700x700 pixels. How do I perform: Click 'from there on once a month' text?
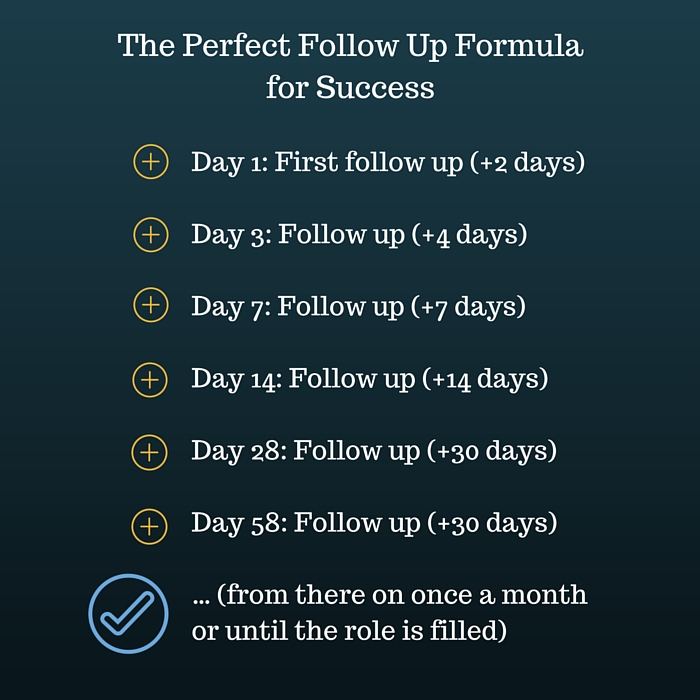click(x=400, y=596)
